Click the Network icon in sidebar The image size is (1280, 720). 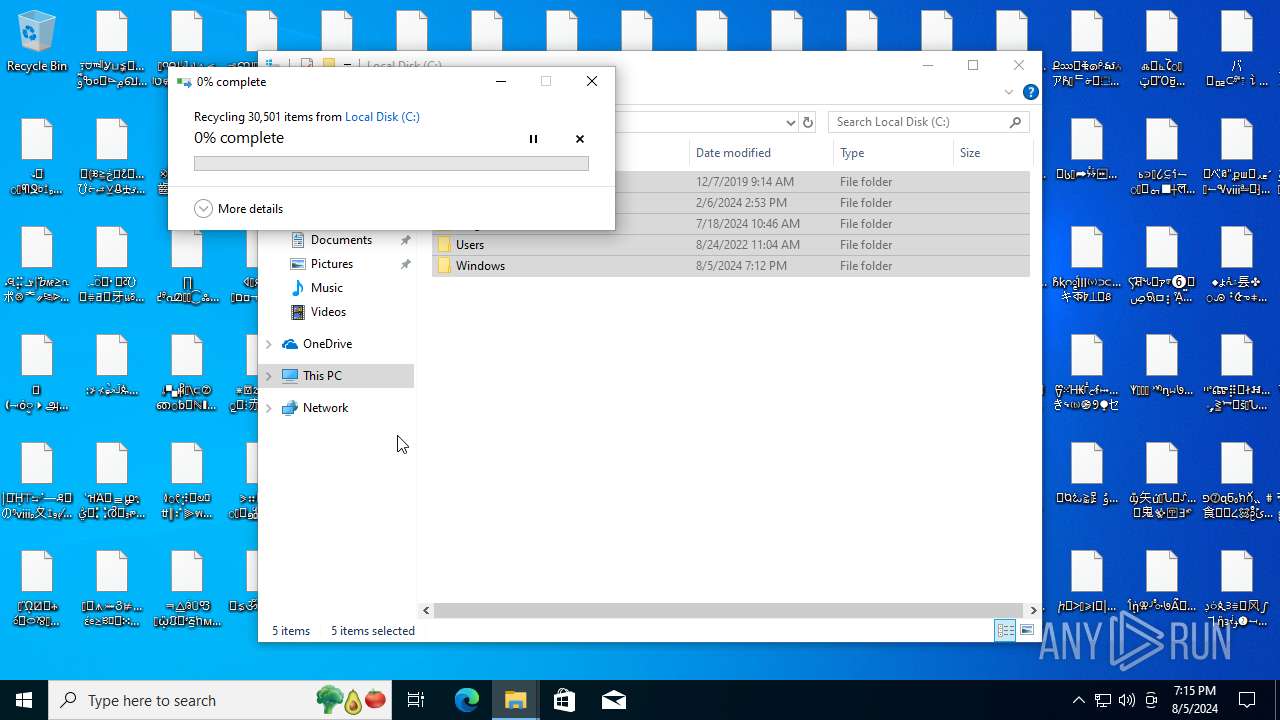pyautogui.click(x=290, y=408)
